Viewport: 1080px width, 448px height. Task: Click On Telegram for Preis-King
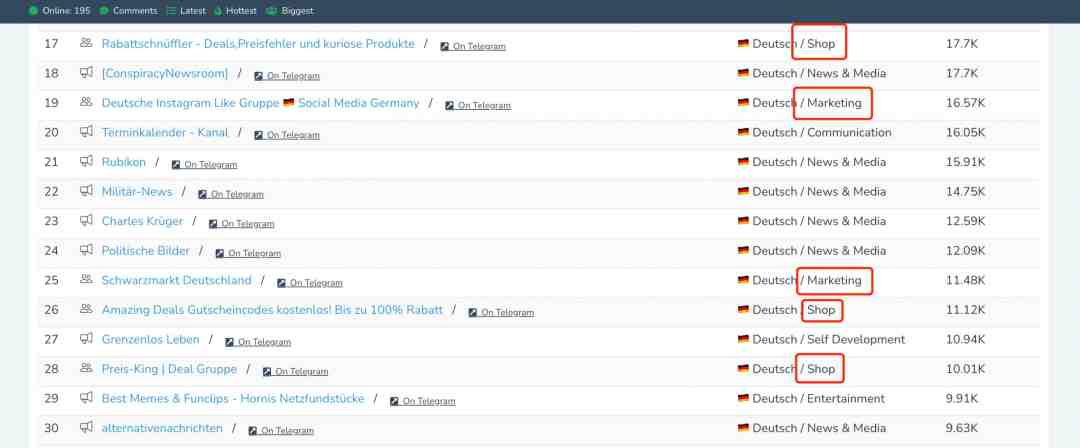295,371
